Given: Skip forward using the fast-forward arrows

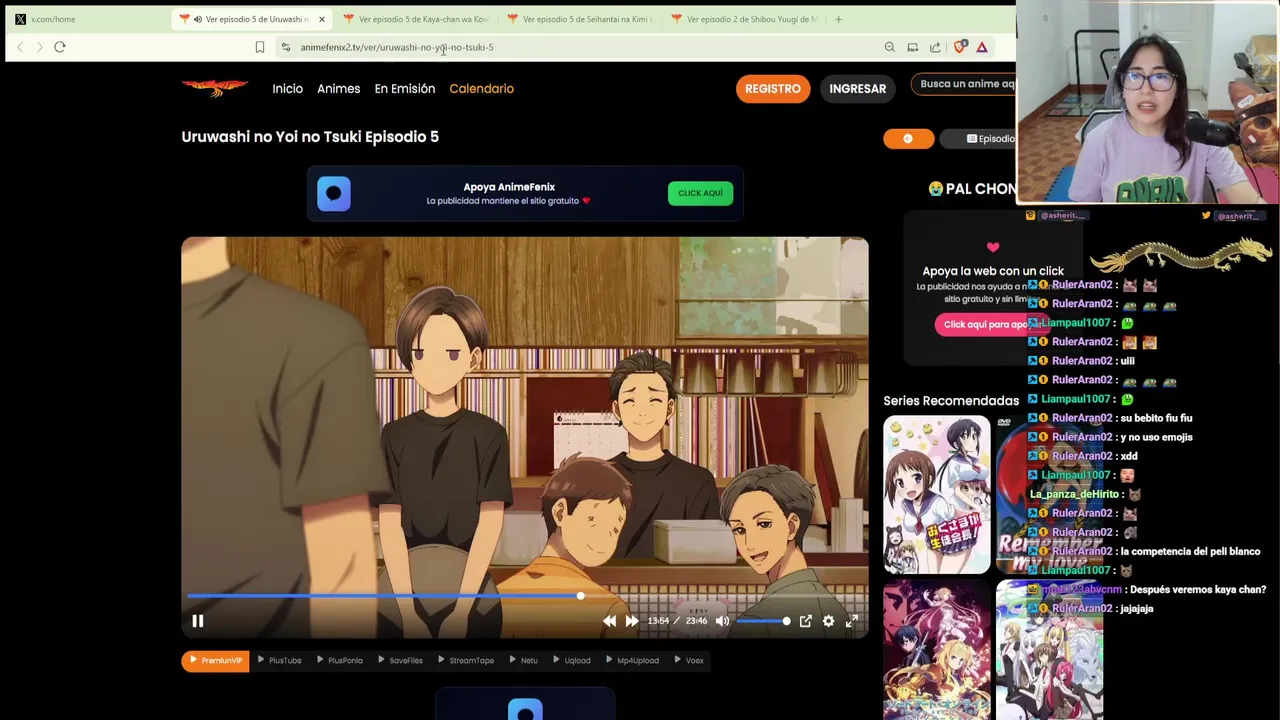Looking at the screenshot, I should (x=632, y=621).
